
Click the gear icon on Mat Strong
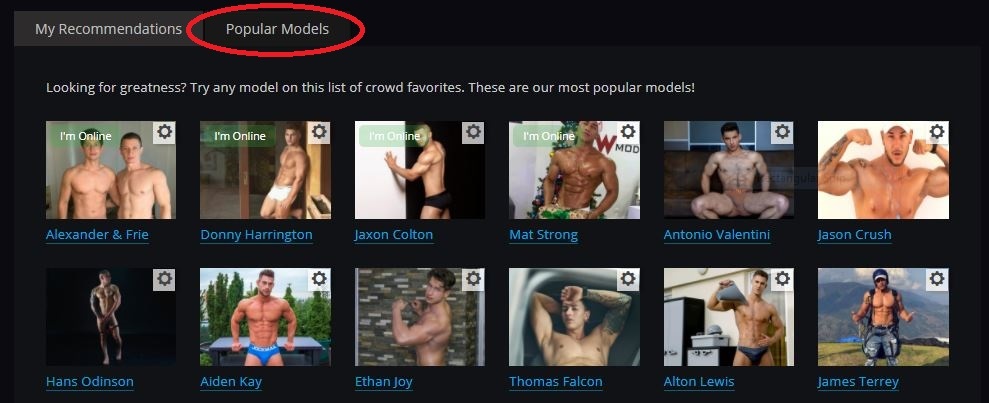tap(628, 132)
